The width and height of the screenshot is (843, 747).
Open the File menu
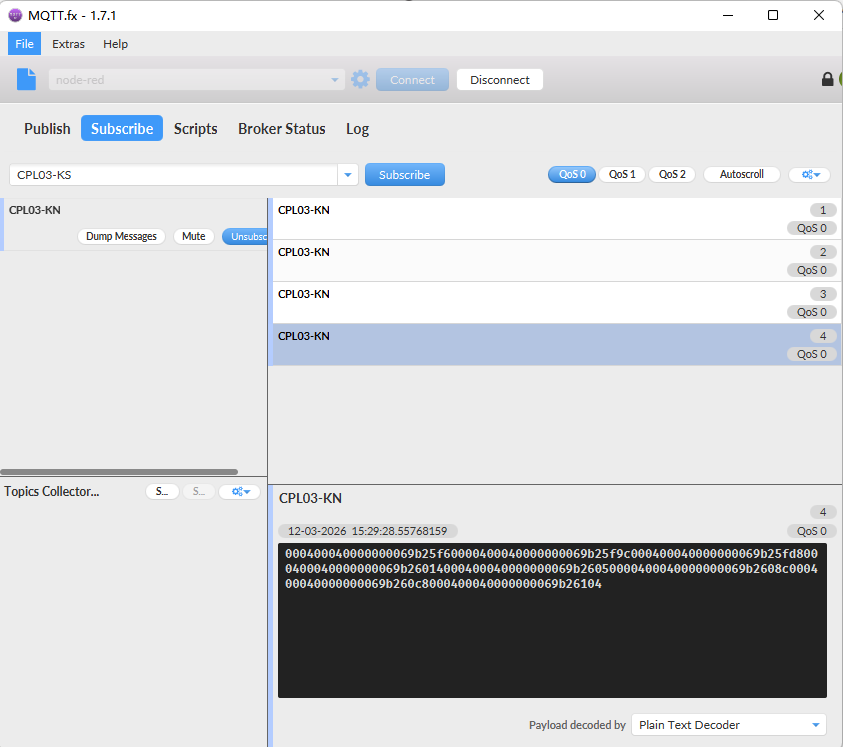click(x=24, y=44)
